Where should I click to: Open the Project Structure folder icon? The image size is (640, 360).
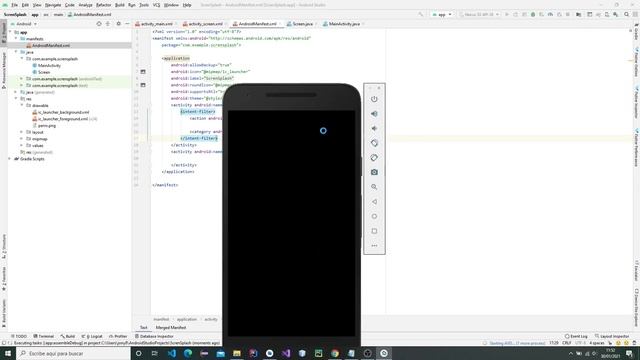[578, 14]
